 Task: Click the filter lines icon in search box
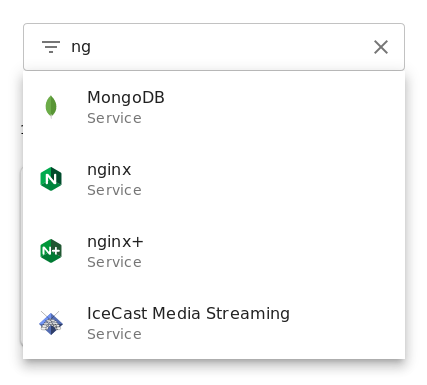51,47
